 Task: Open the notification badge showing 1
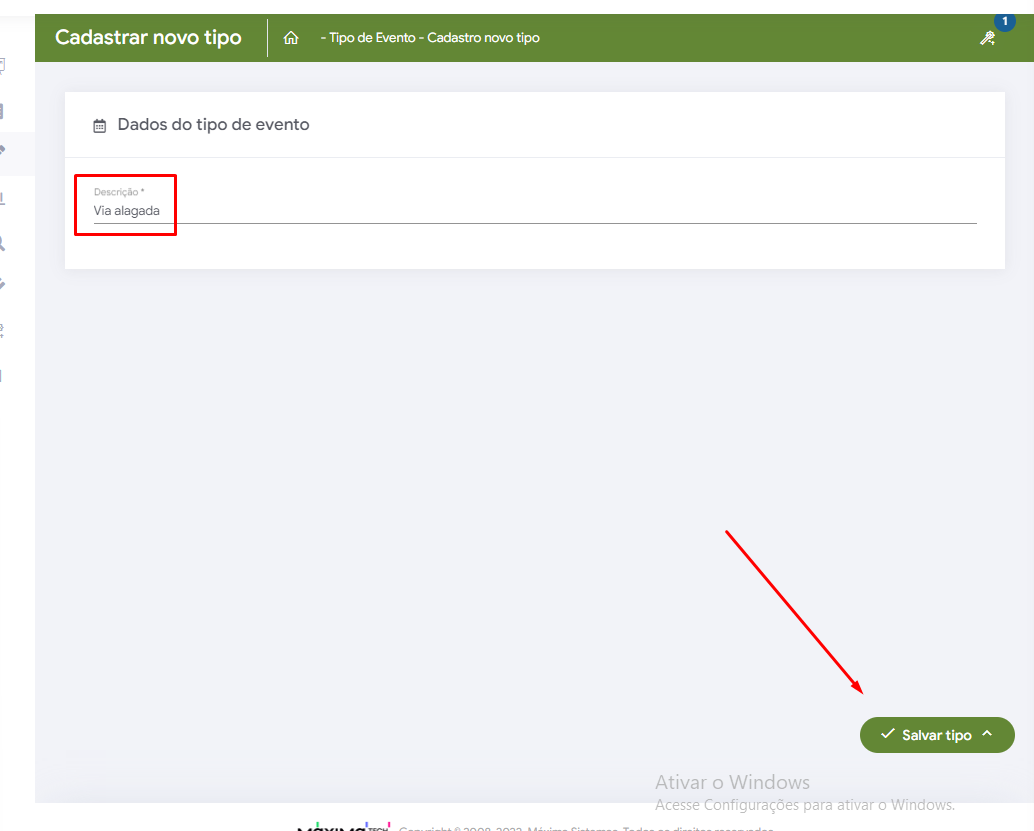click(1004, 22)
